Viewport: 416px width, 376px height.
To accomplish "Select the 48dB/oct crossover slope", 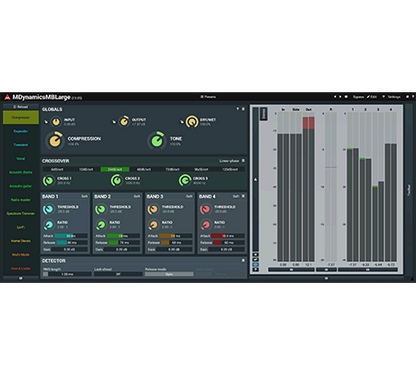I will point(144,169).
